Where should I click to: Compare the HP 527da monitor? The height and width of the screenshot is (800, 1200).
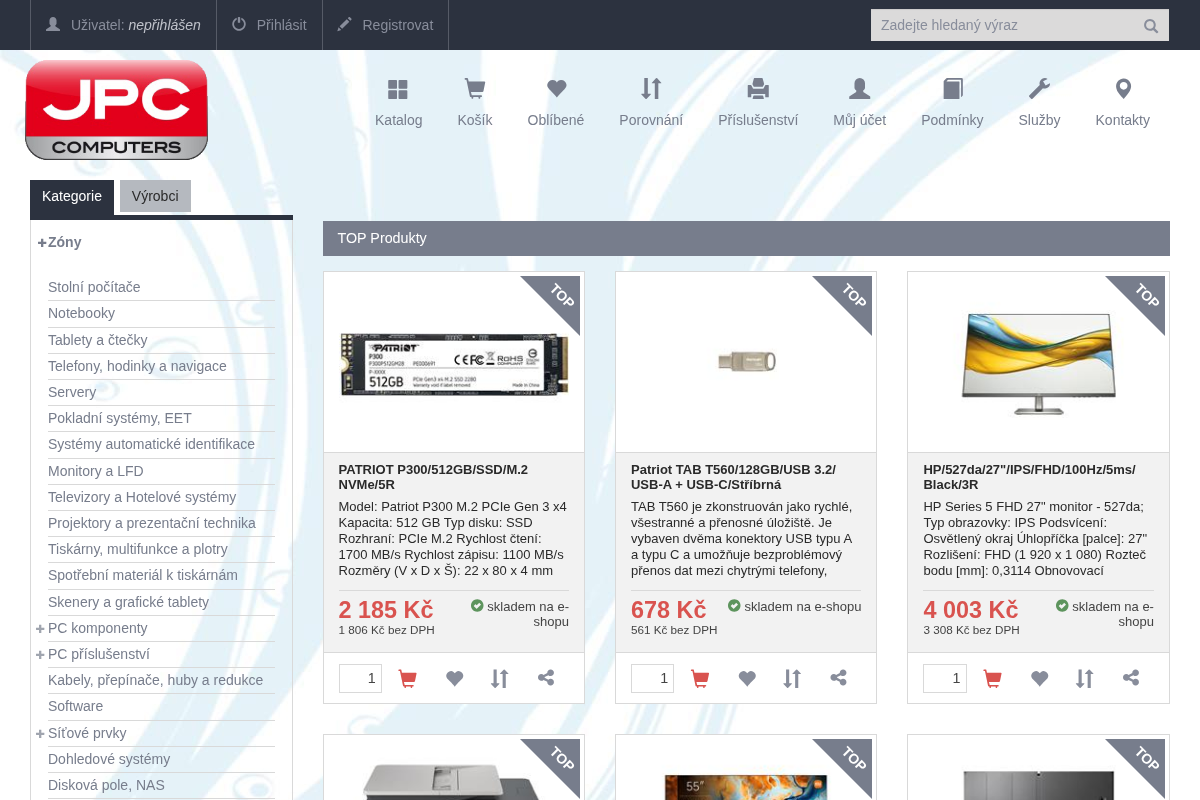(1084, 679)
